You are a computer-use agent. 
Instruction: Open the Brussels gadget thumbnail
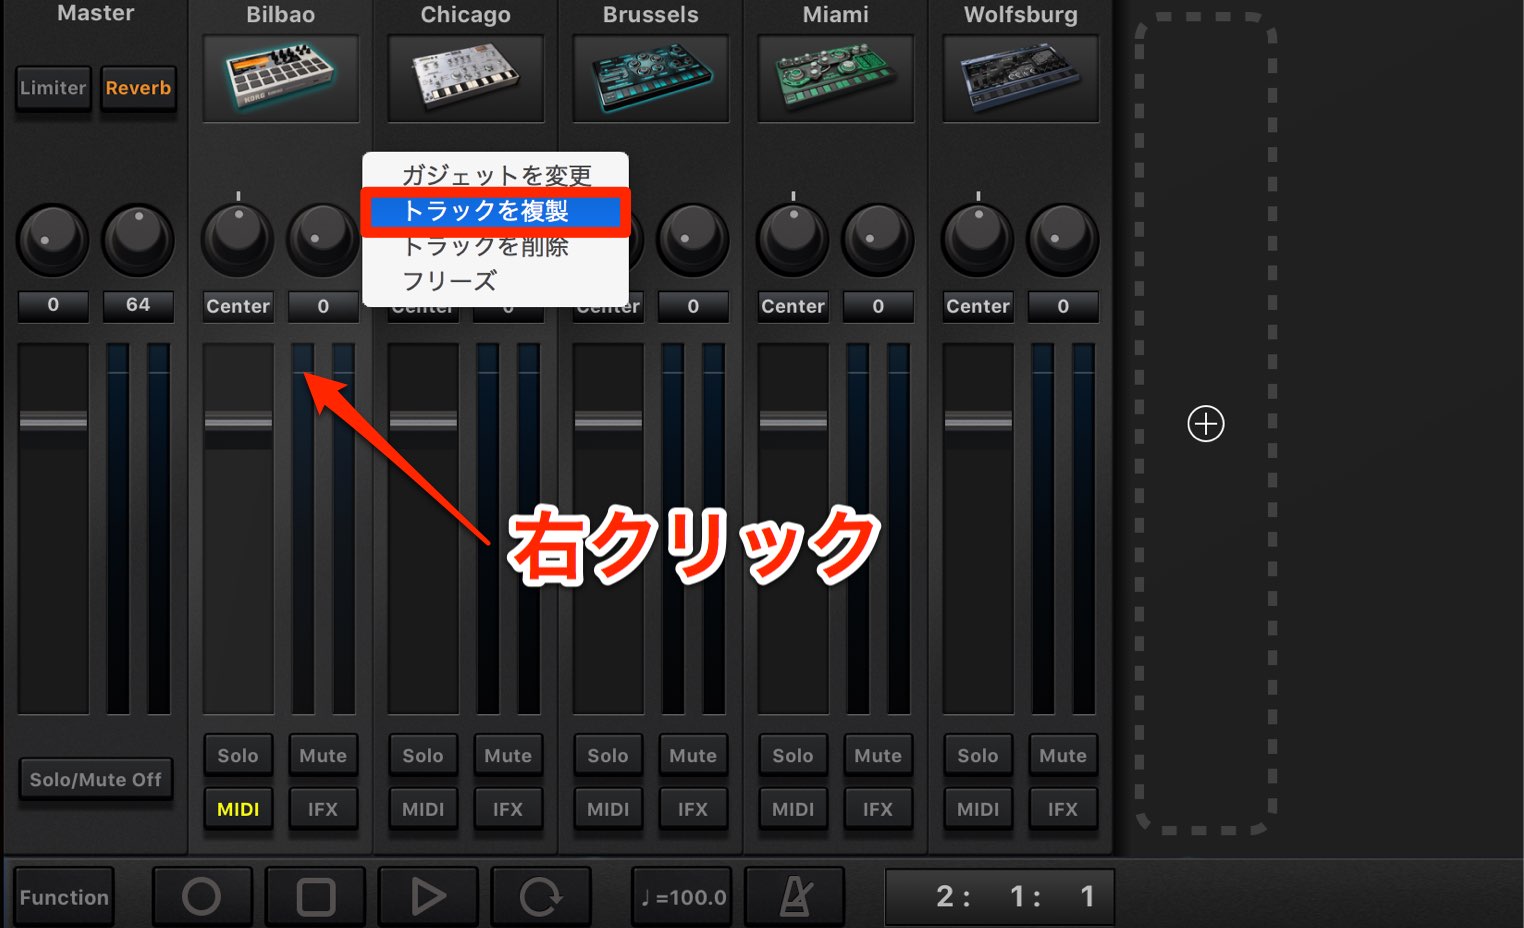coord(651,78)
